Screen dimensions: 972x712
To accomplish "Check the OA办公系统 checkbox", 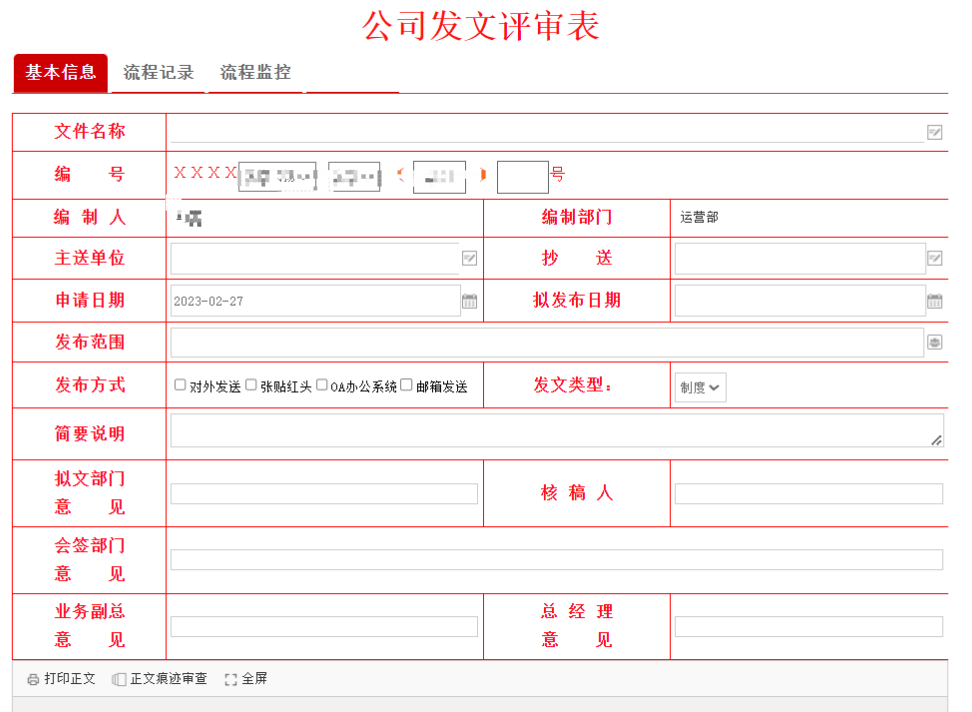I will (x=322, y=385).
